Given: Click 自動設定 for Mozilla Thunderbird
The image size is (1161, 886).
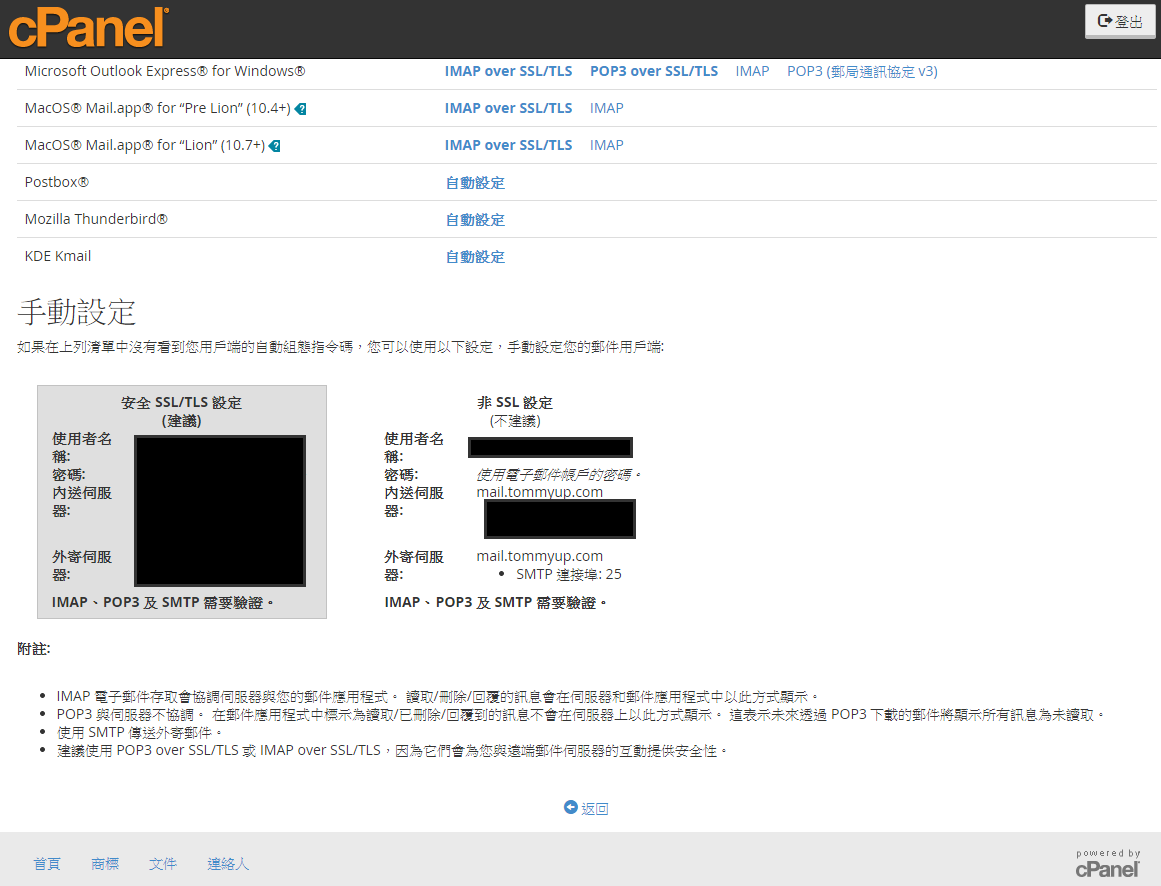Looking at the screenshot, I should tap(475, 220).
